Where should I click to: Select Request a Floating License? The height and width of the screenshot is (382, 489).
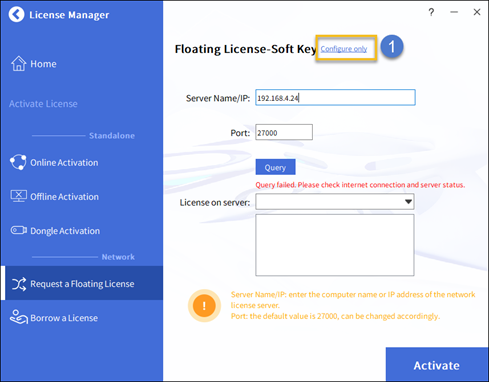pyautogui.click(x=82, y=283)
